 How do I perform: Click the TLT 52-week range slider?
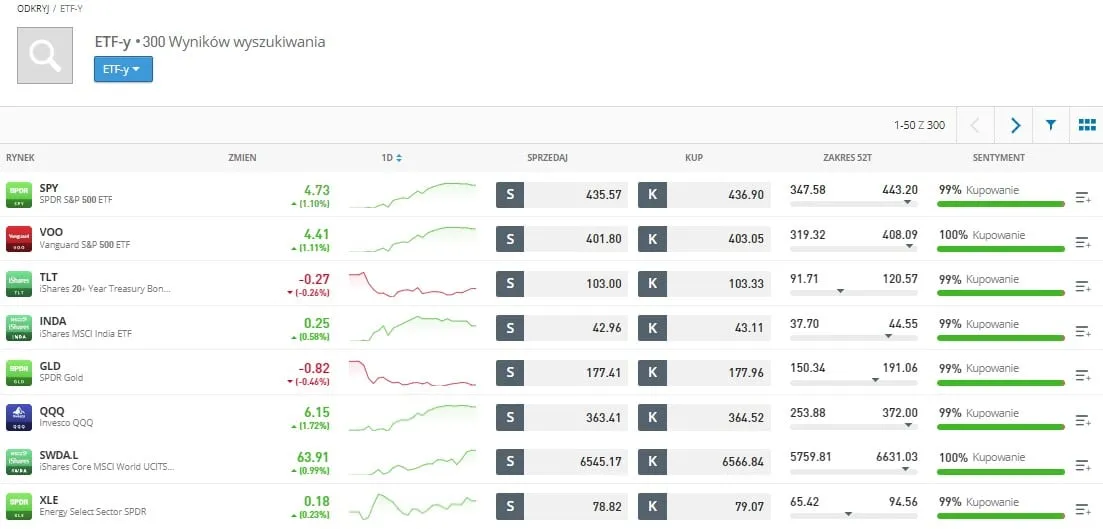point(854,292)
